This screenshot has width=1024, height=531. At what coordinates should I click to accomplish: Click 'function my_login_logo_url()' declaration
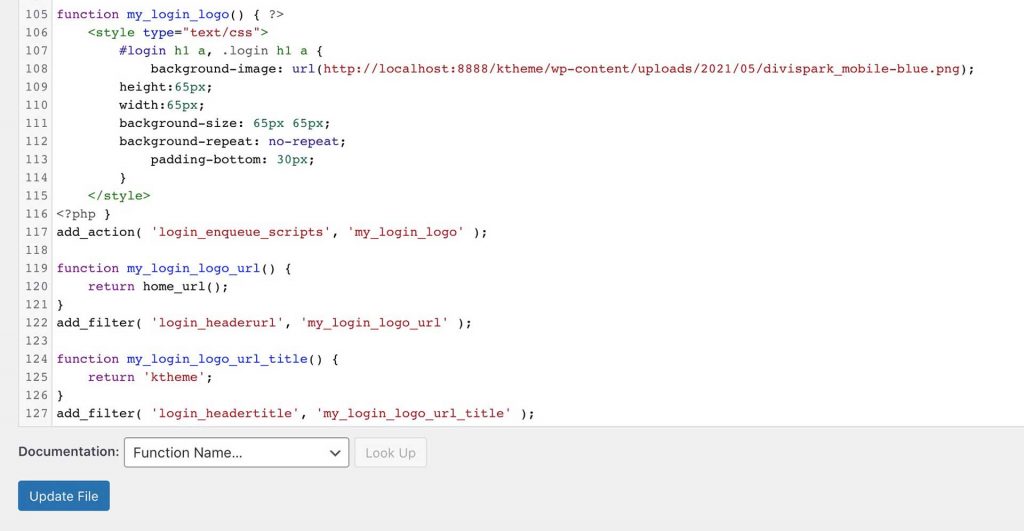(x=174, y=268)
